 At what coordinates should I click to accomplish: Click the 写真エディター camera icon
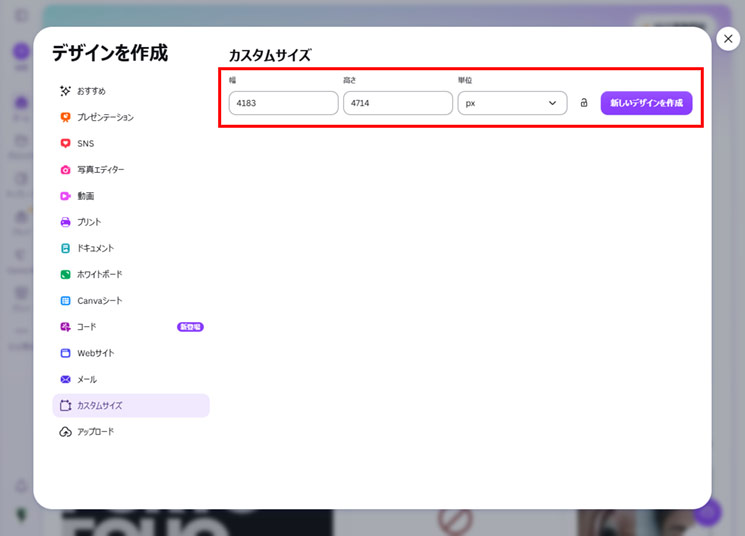coord(66,170)
